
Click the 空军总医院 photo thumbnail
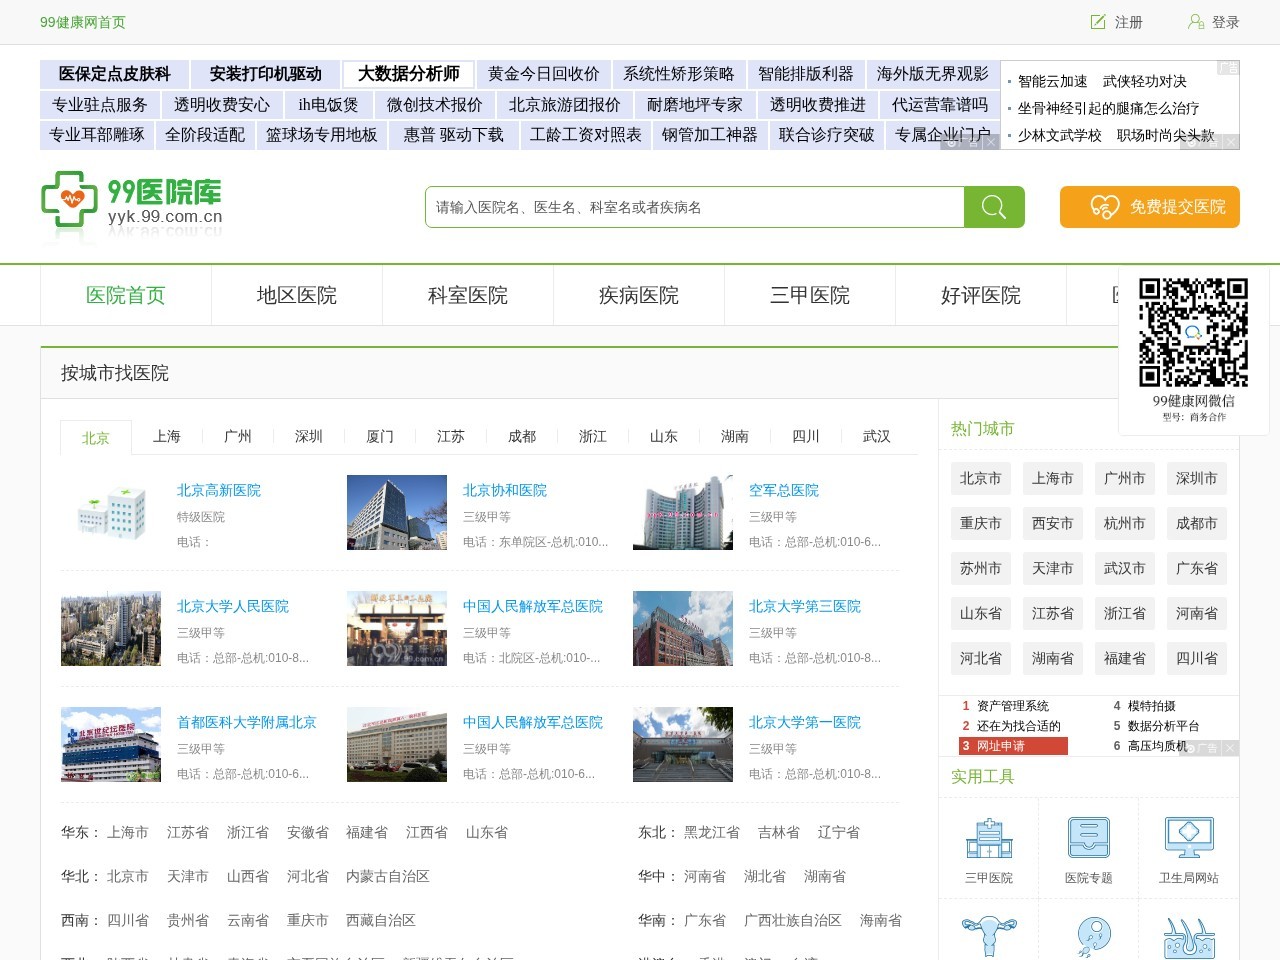(682, 512)
